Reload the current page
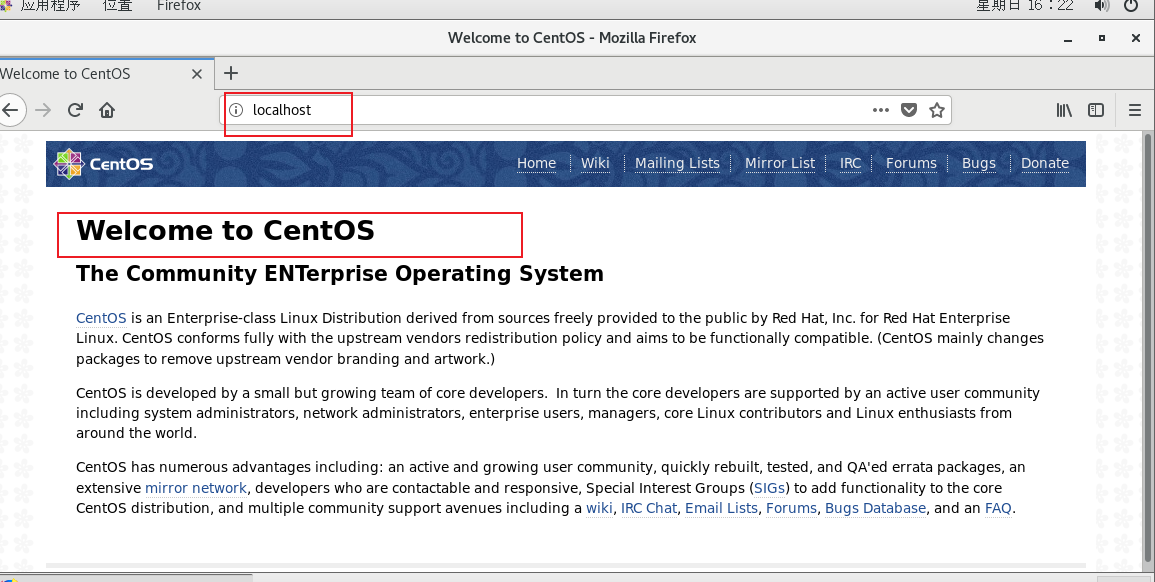This screenshot has height=582, width=1155. [75, 111]
